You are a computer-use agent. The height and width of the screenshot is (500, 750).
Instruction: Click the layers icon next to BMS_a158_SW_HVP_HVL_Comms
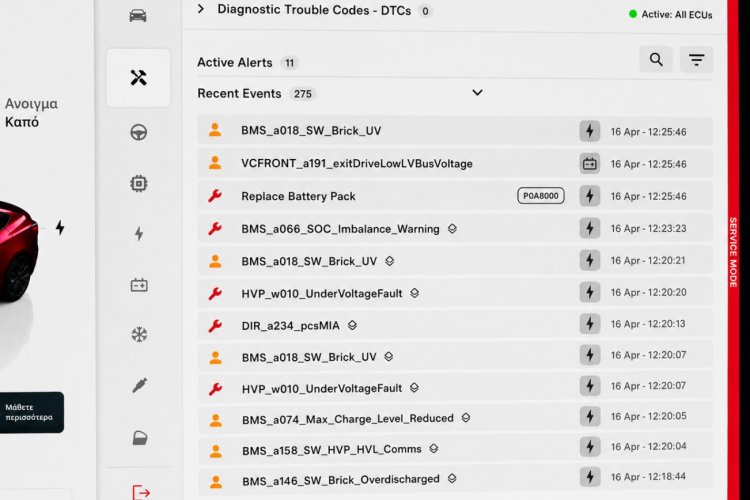click(433, 449)
